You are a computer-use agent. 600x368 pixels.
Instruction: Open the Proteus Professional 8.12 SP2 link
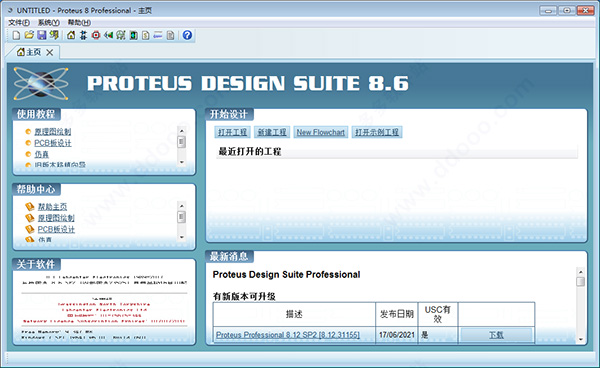click(288, 335)
